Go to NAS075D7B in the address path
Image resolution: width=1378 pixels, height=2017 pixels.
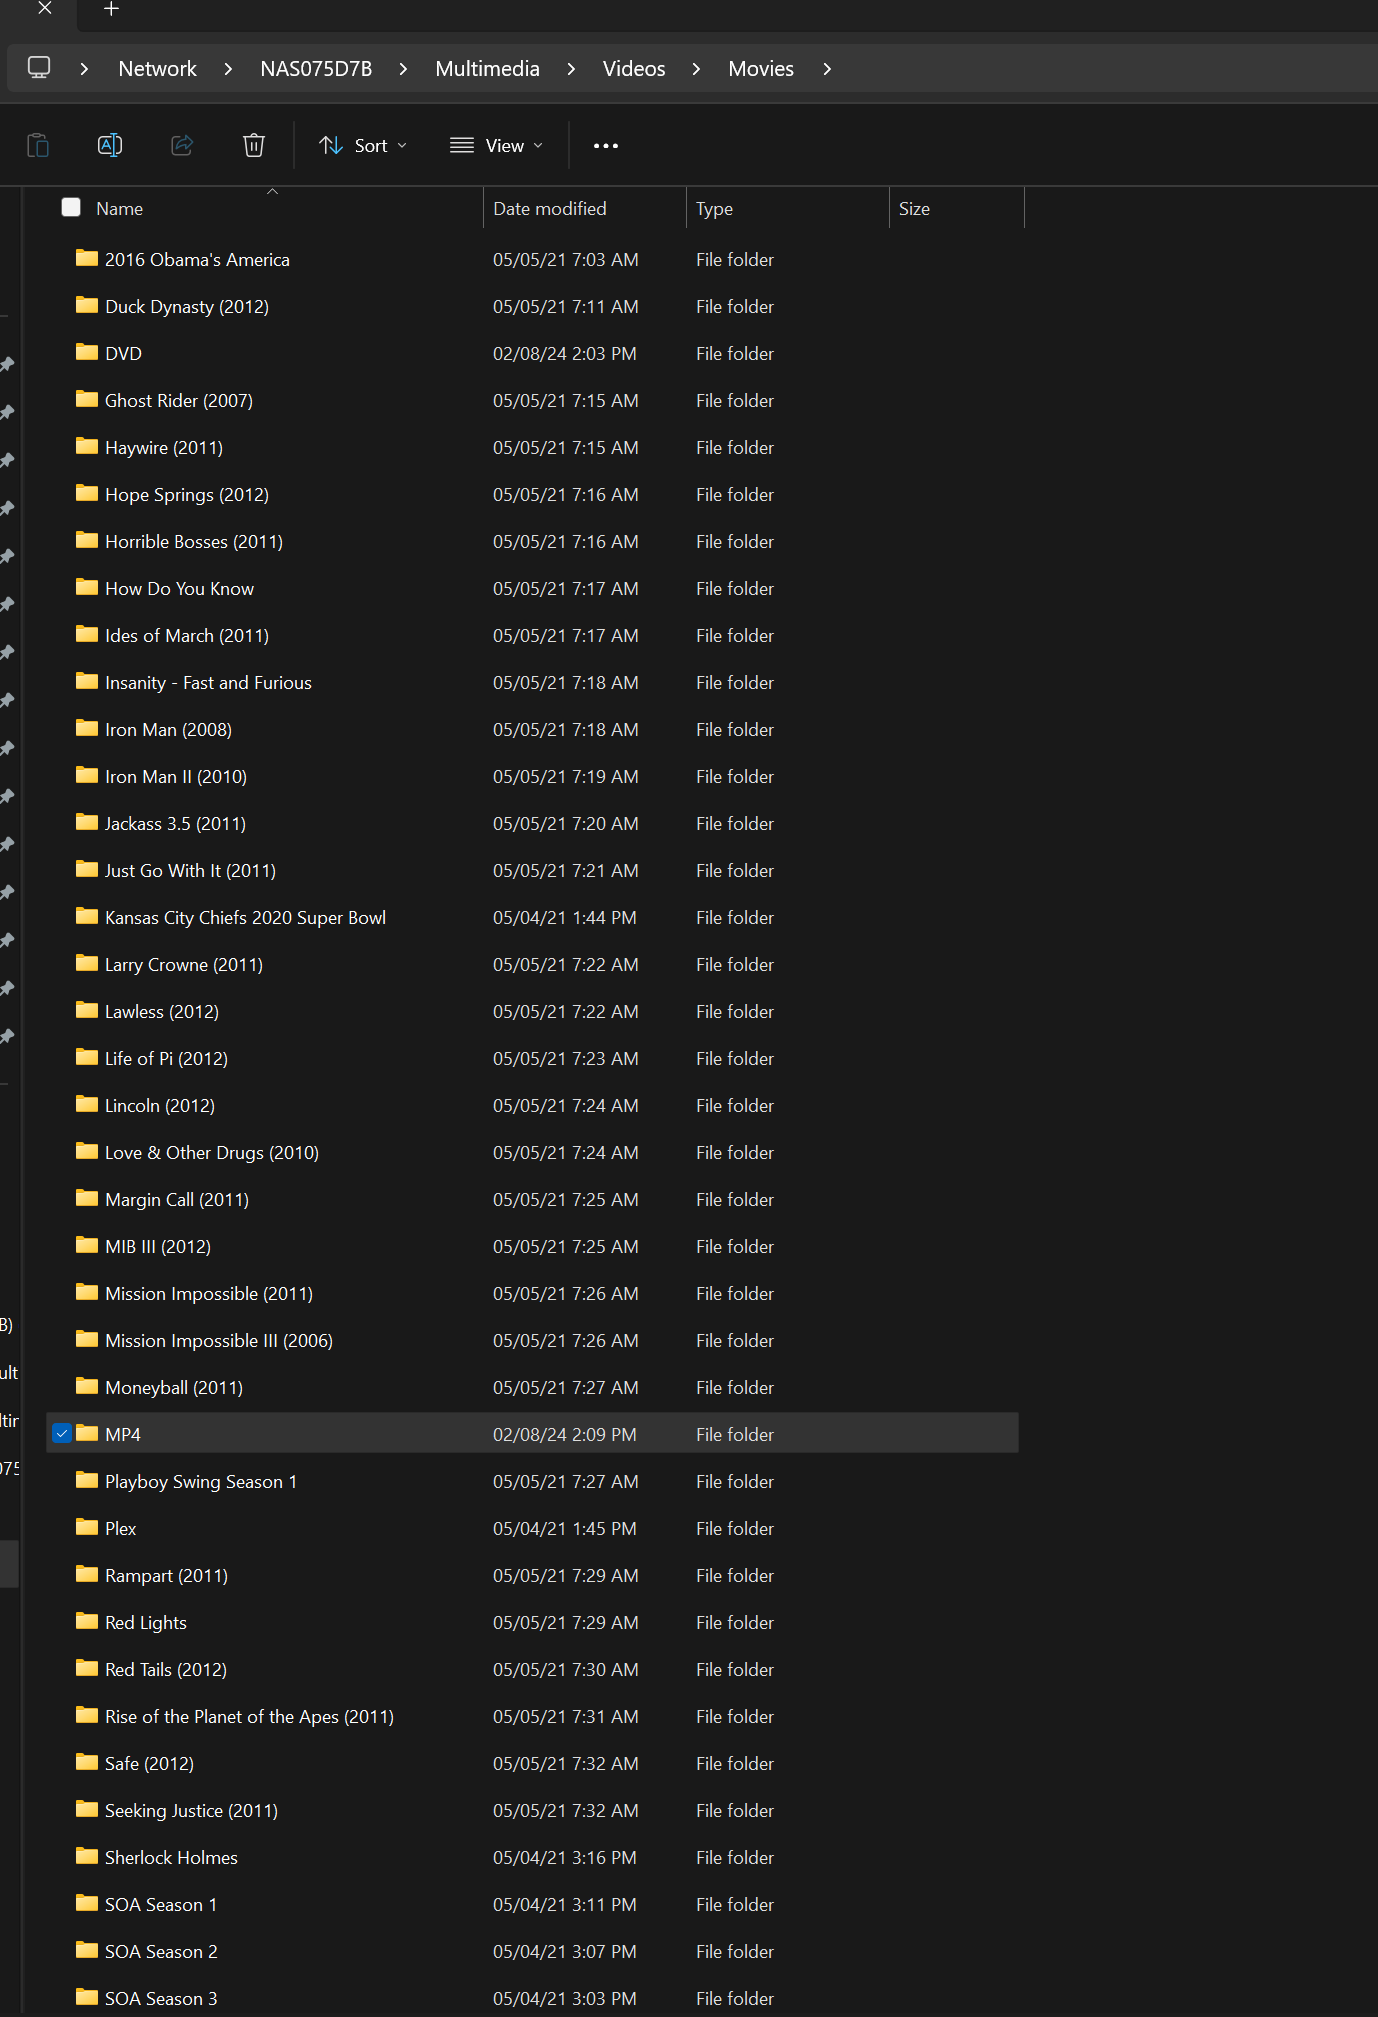(x=316, y=69)
